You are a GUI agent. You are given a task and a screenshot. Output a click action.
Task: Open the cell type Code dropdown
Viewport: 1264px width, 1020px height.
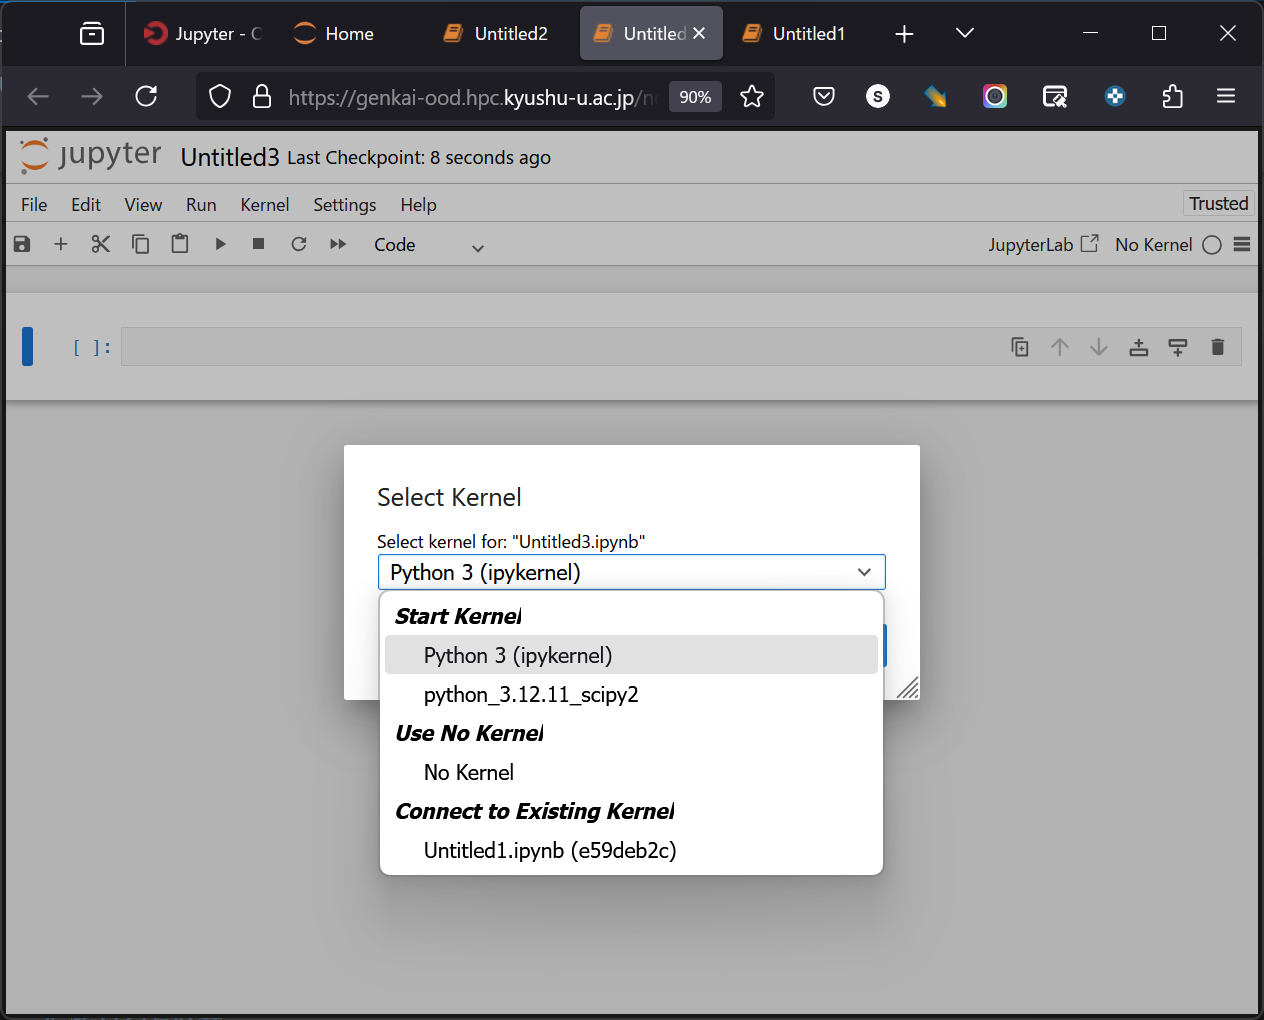coord(429,245)
